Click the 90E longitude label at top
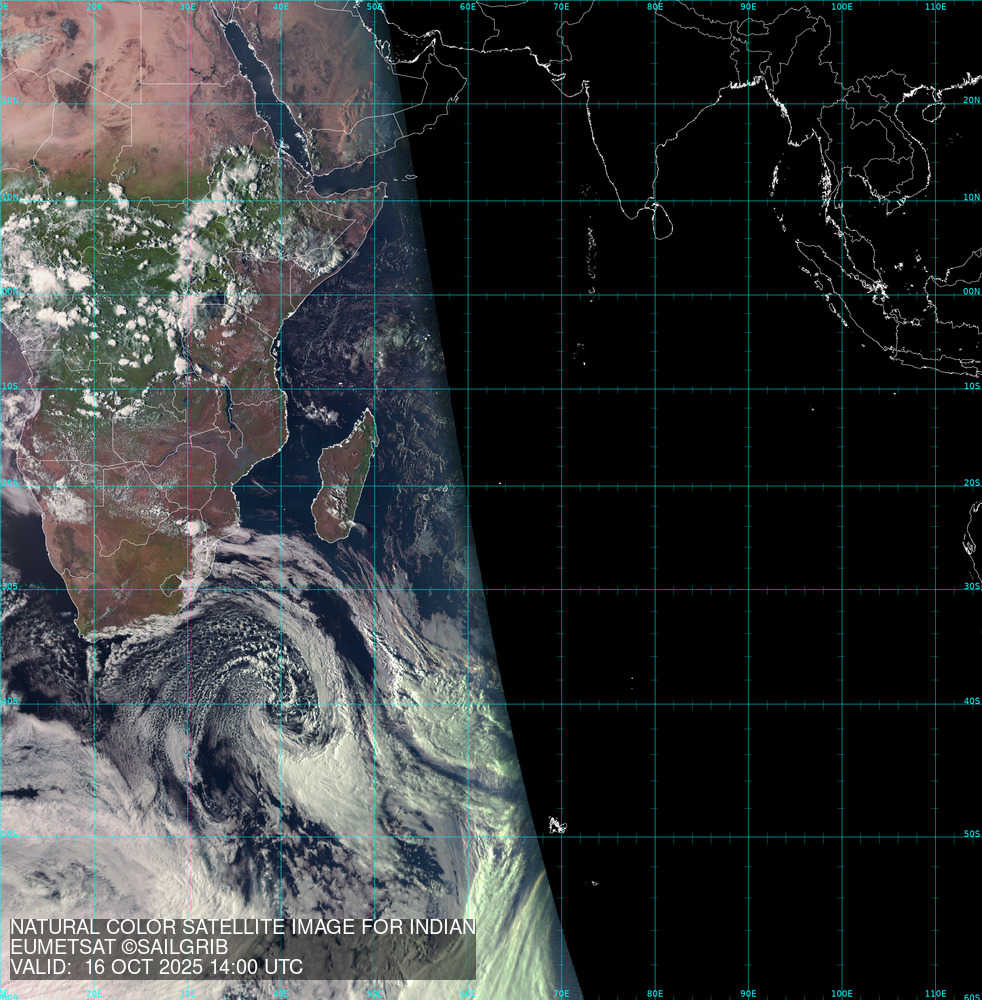The image size is (982, 1000). (x=748, y=7)
